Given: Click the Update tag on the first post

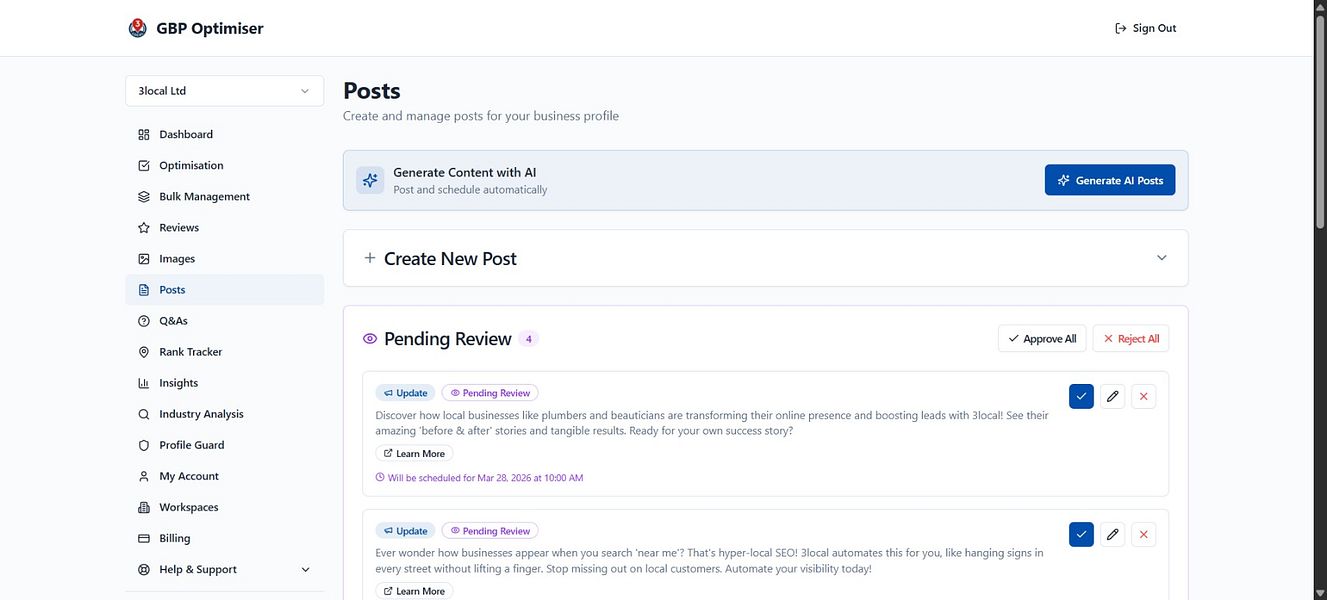Looking at the screenshot, I should pyautogui.click(x=406, y=393).
